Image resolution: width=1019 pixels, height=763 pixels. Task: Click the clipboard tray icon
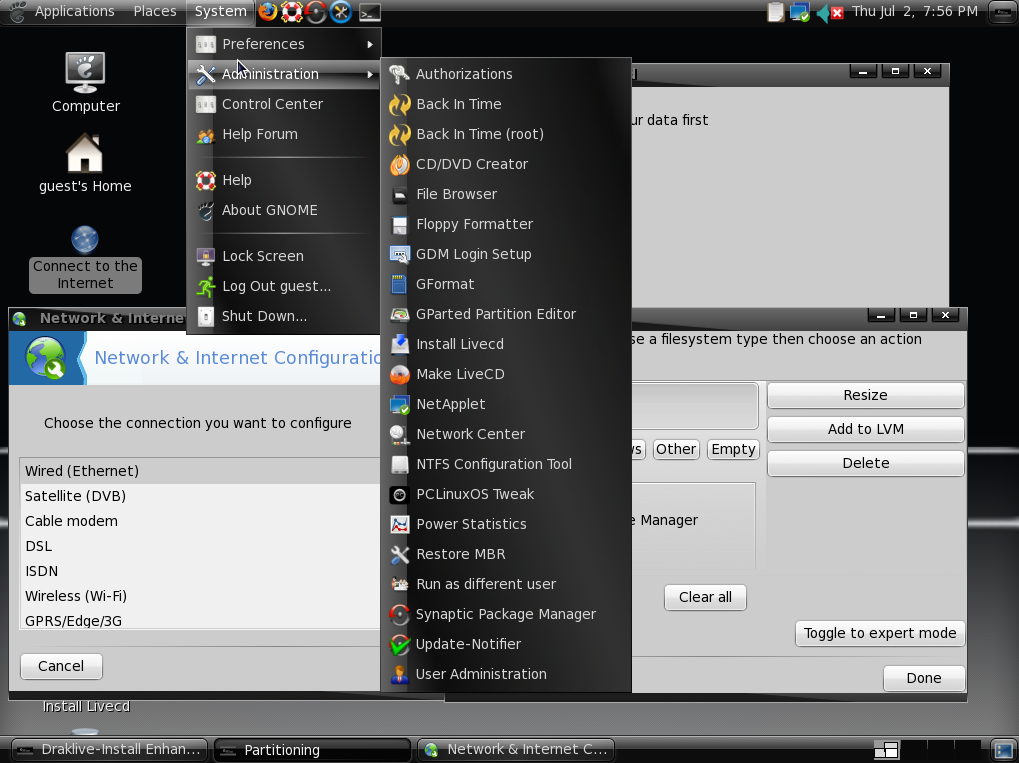[775, 12]
